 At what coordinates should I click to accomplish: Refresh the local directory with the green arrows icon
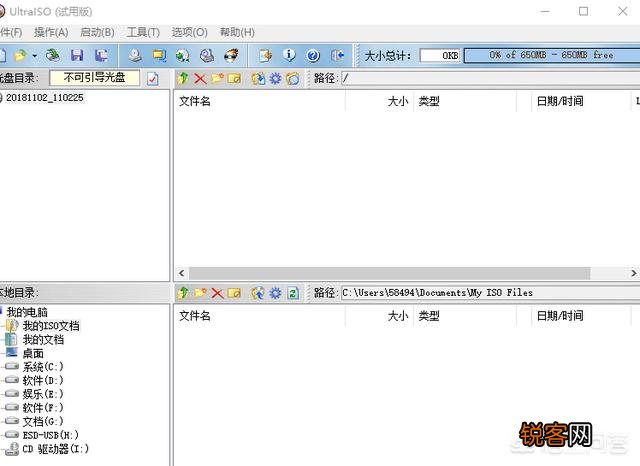pyautogui.click(x=293, y=293)
